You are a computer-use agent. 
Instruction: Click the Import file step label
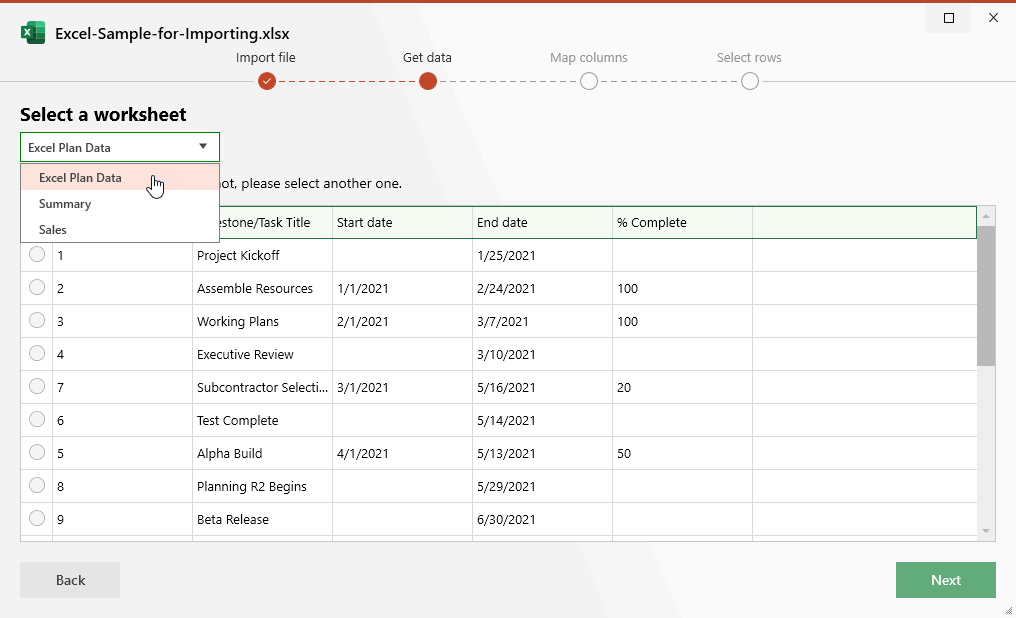[265, 57]
